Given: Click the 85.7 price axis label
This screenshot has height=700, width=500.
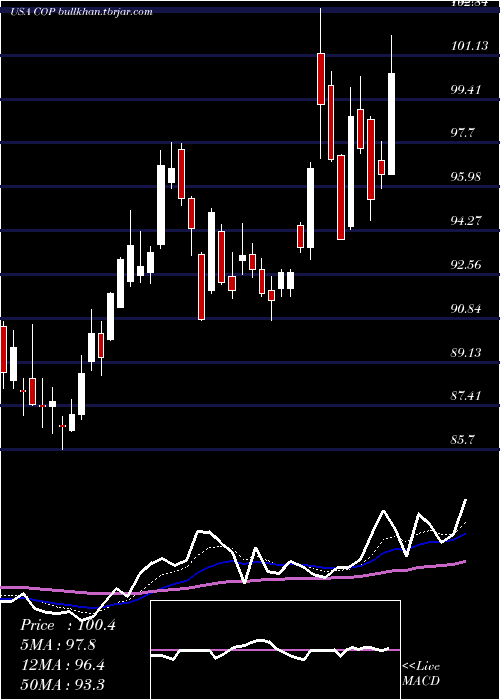Looking at the screenshot, I should point(462,440).
